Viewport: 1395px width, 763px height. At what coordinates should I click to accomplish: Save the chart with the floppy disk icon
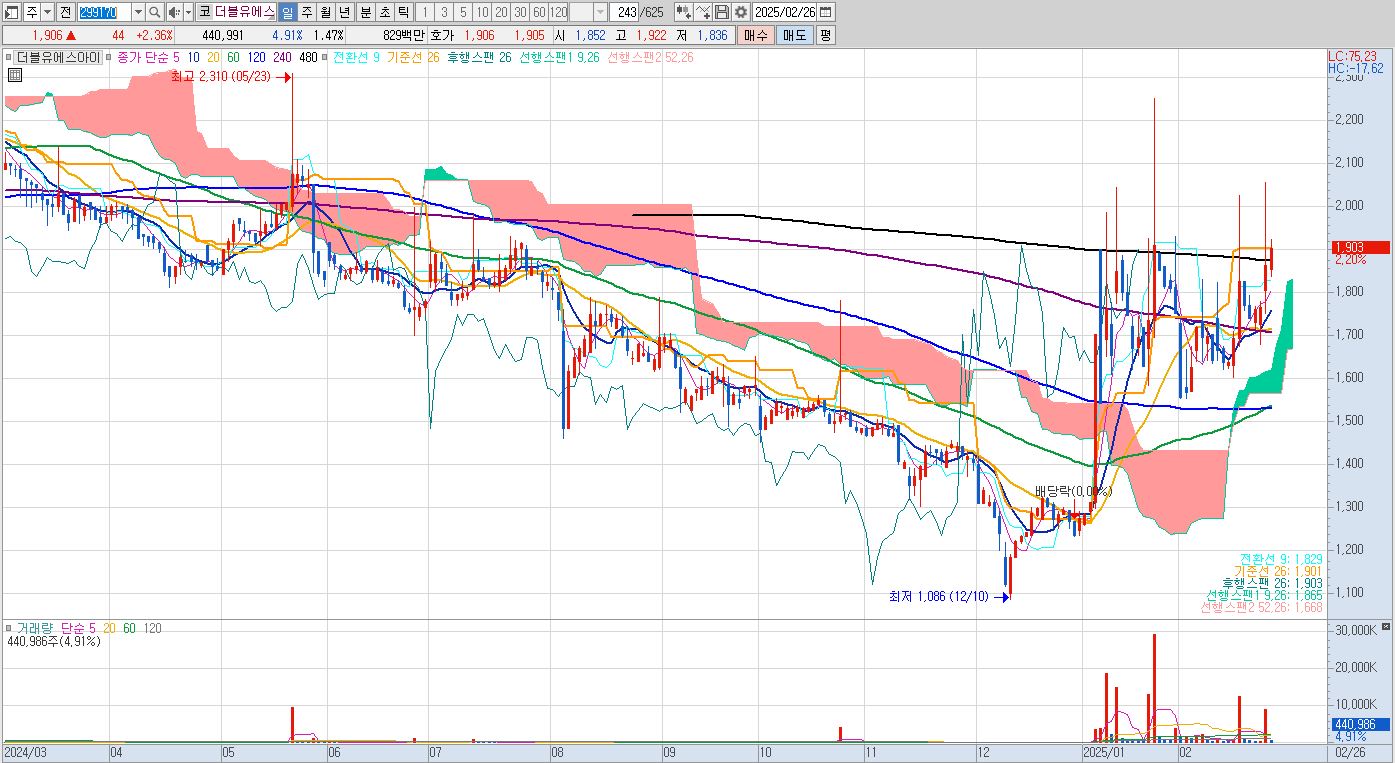point(722,12)
